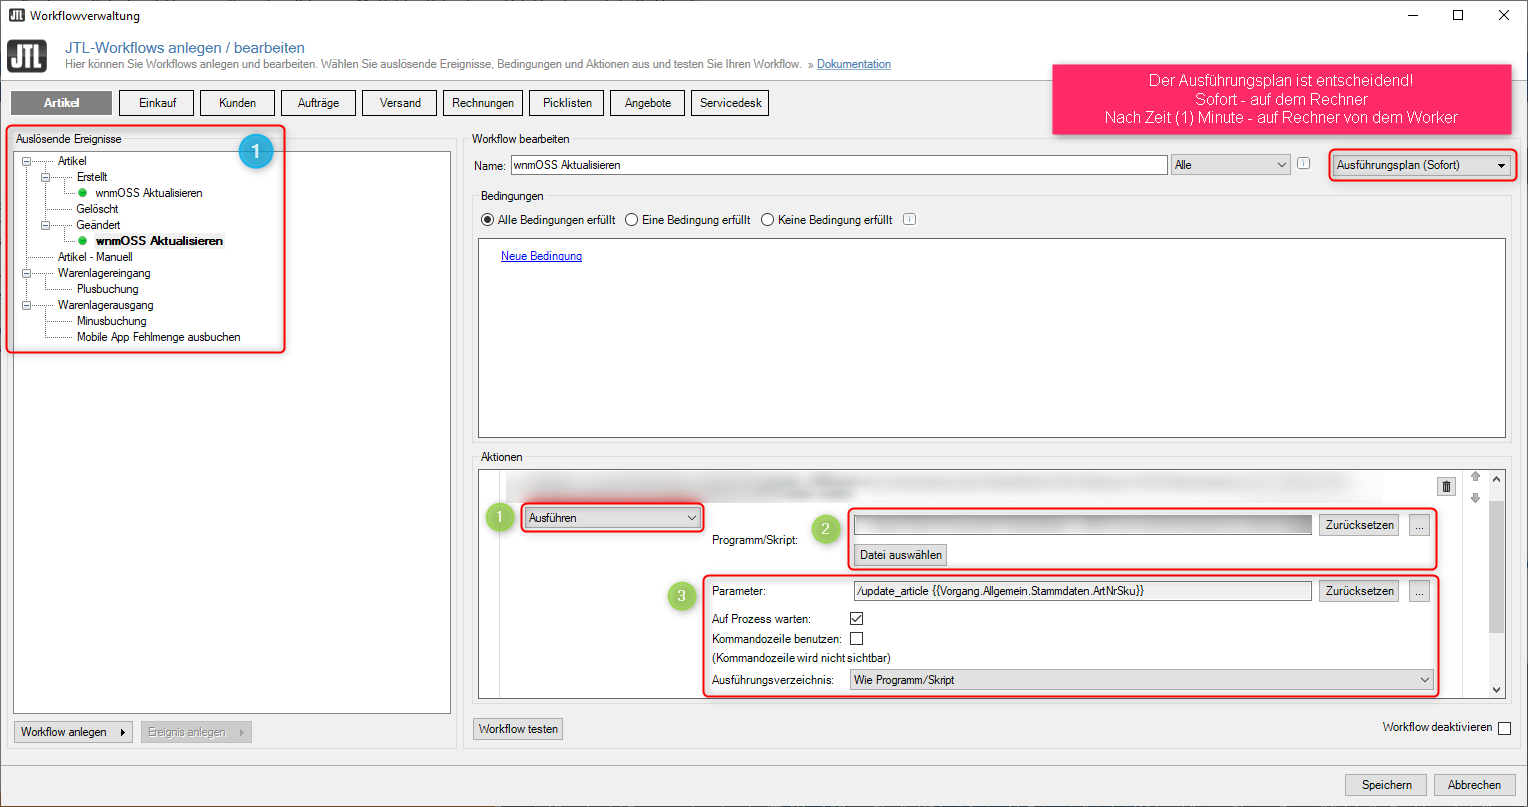Click Datei auswählen button
The image size is (1528, 807).
(899, 554)
